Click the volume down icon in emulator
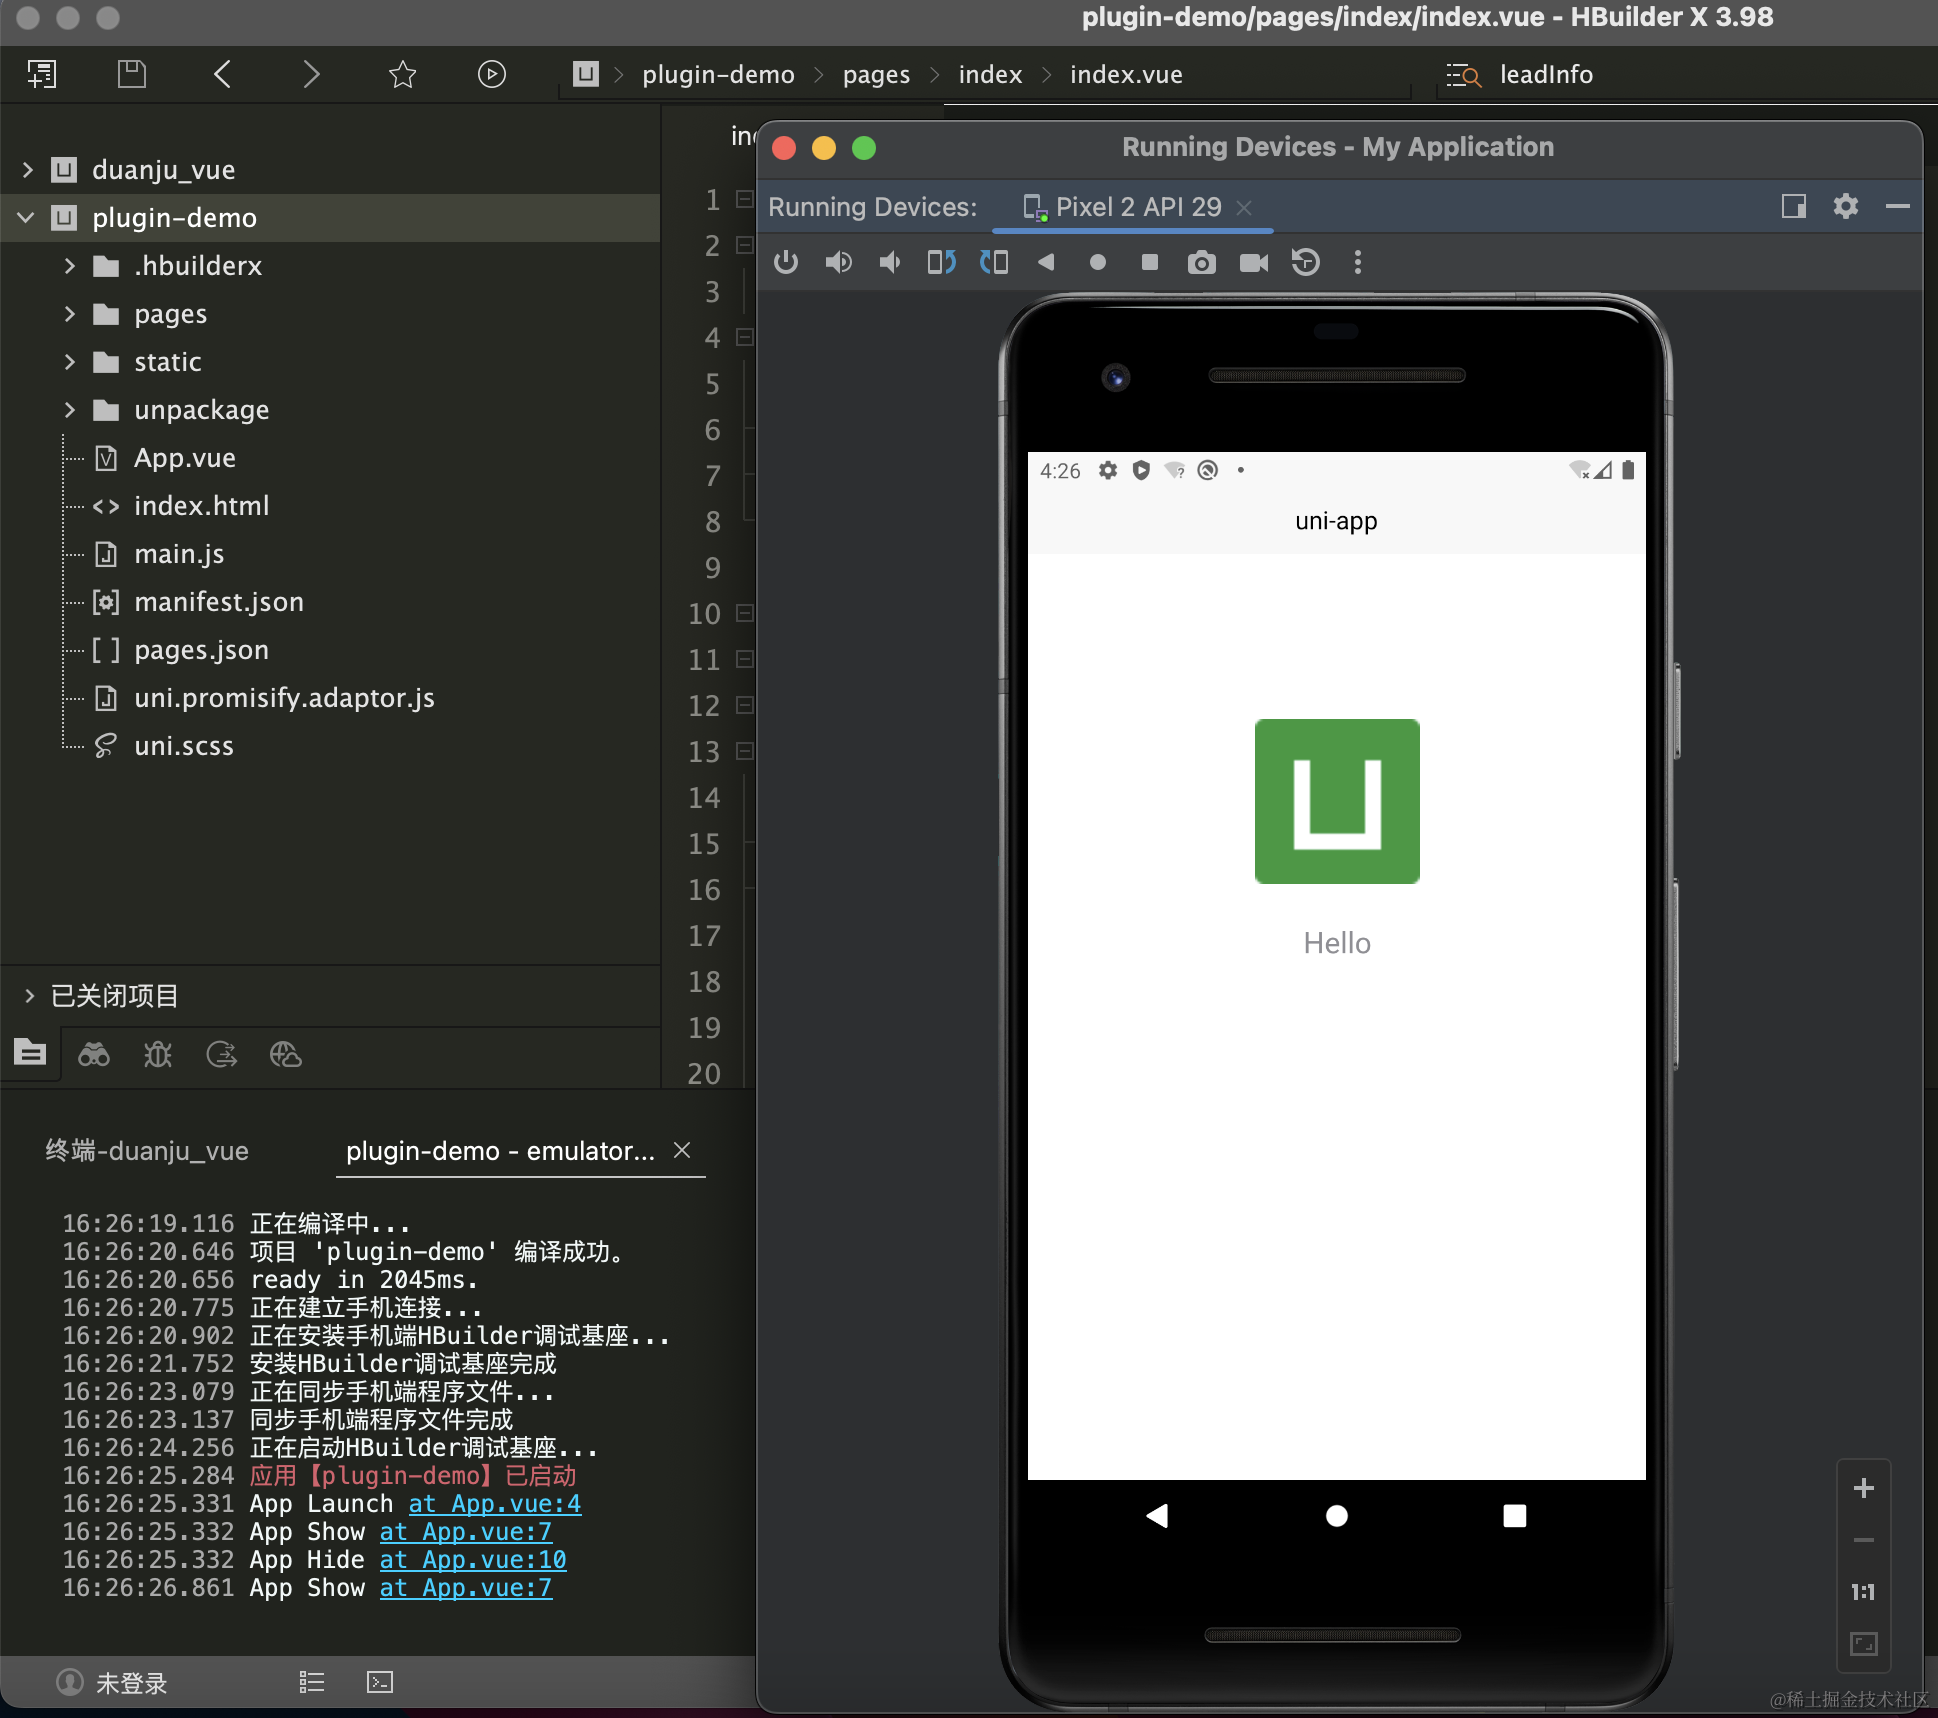This screenshot has height=1718, width=1938. (890, 262)
